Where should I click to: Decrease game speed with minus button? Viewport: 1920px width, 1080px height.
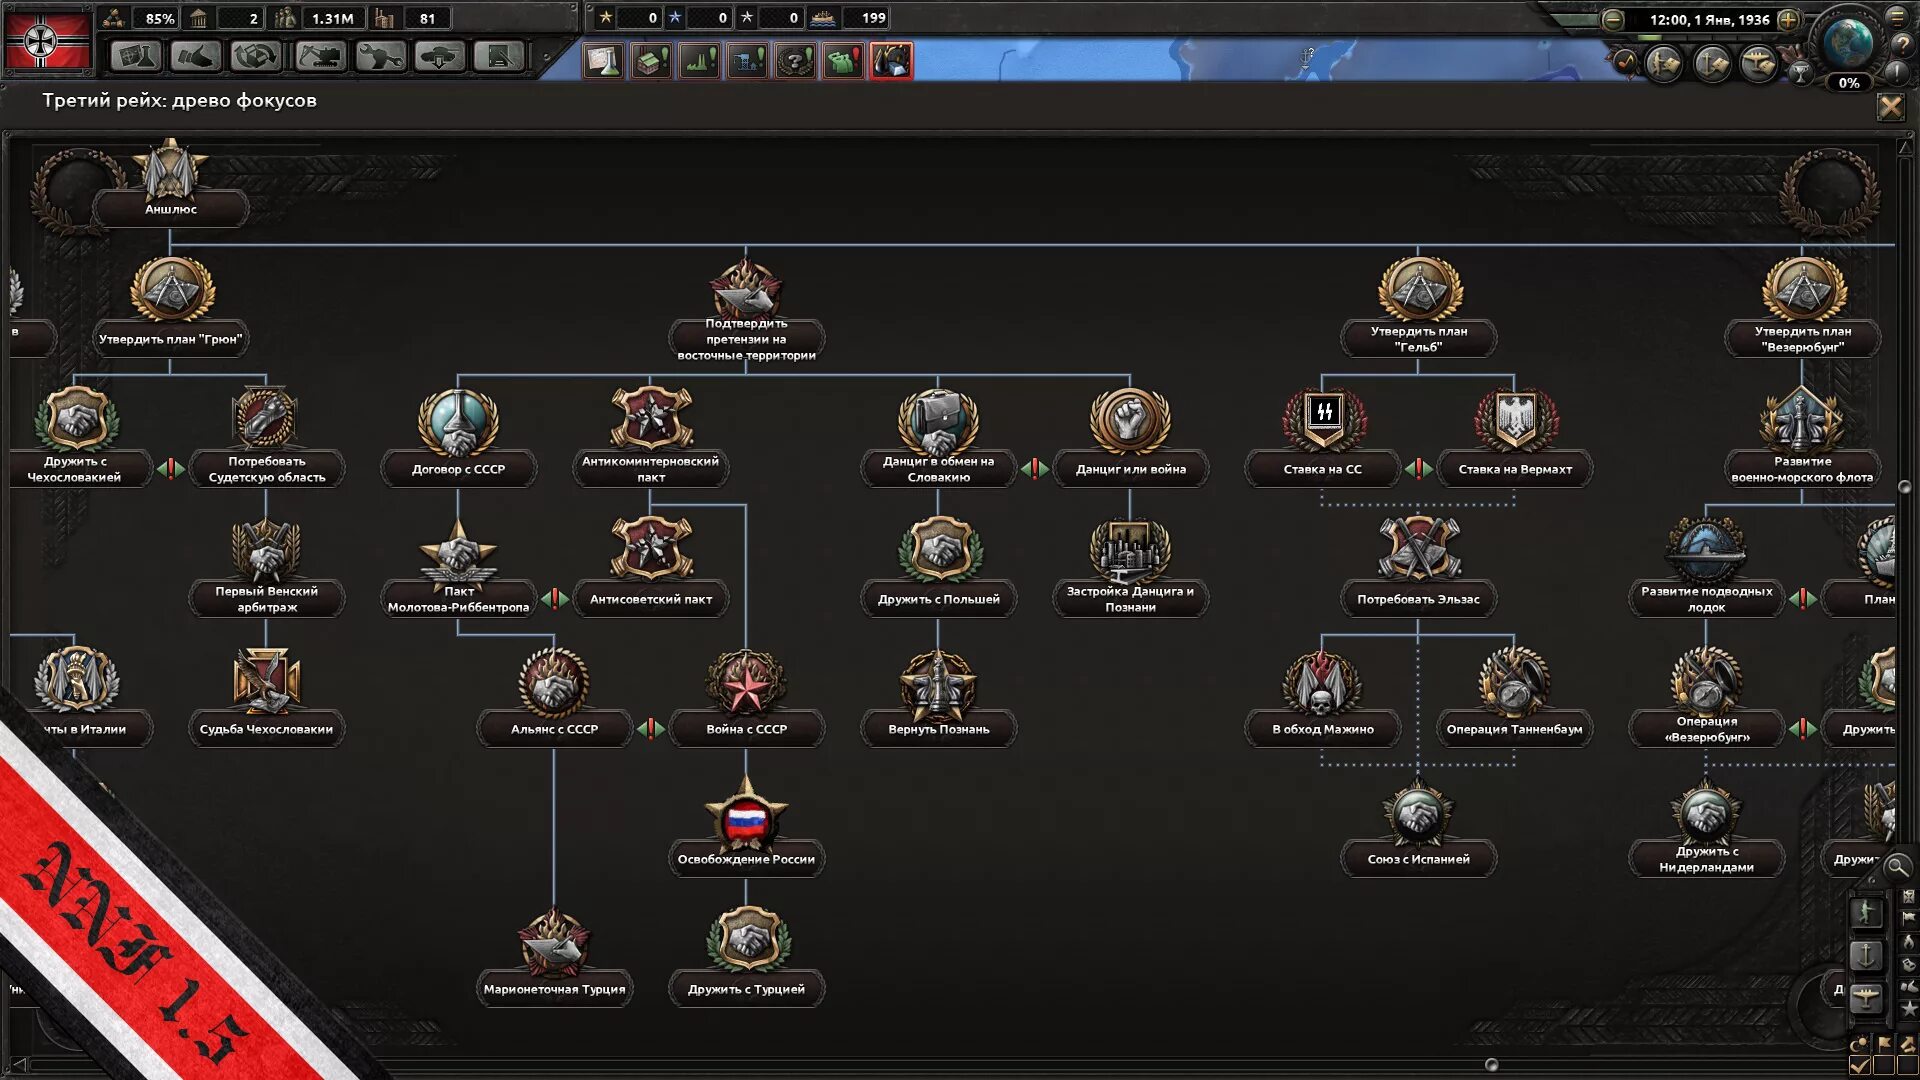point(1613,19)
